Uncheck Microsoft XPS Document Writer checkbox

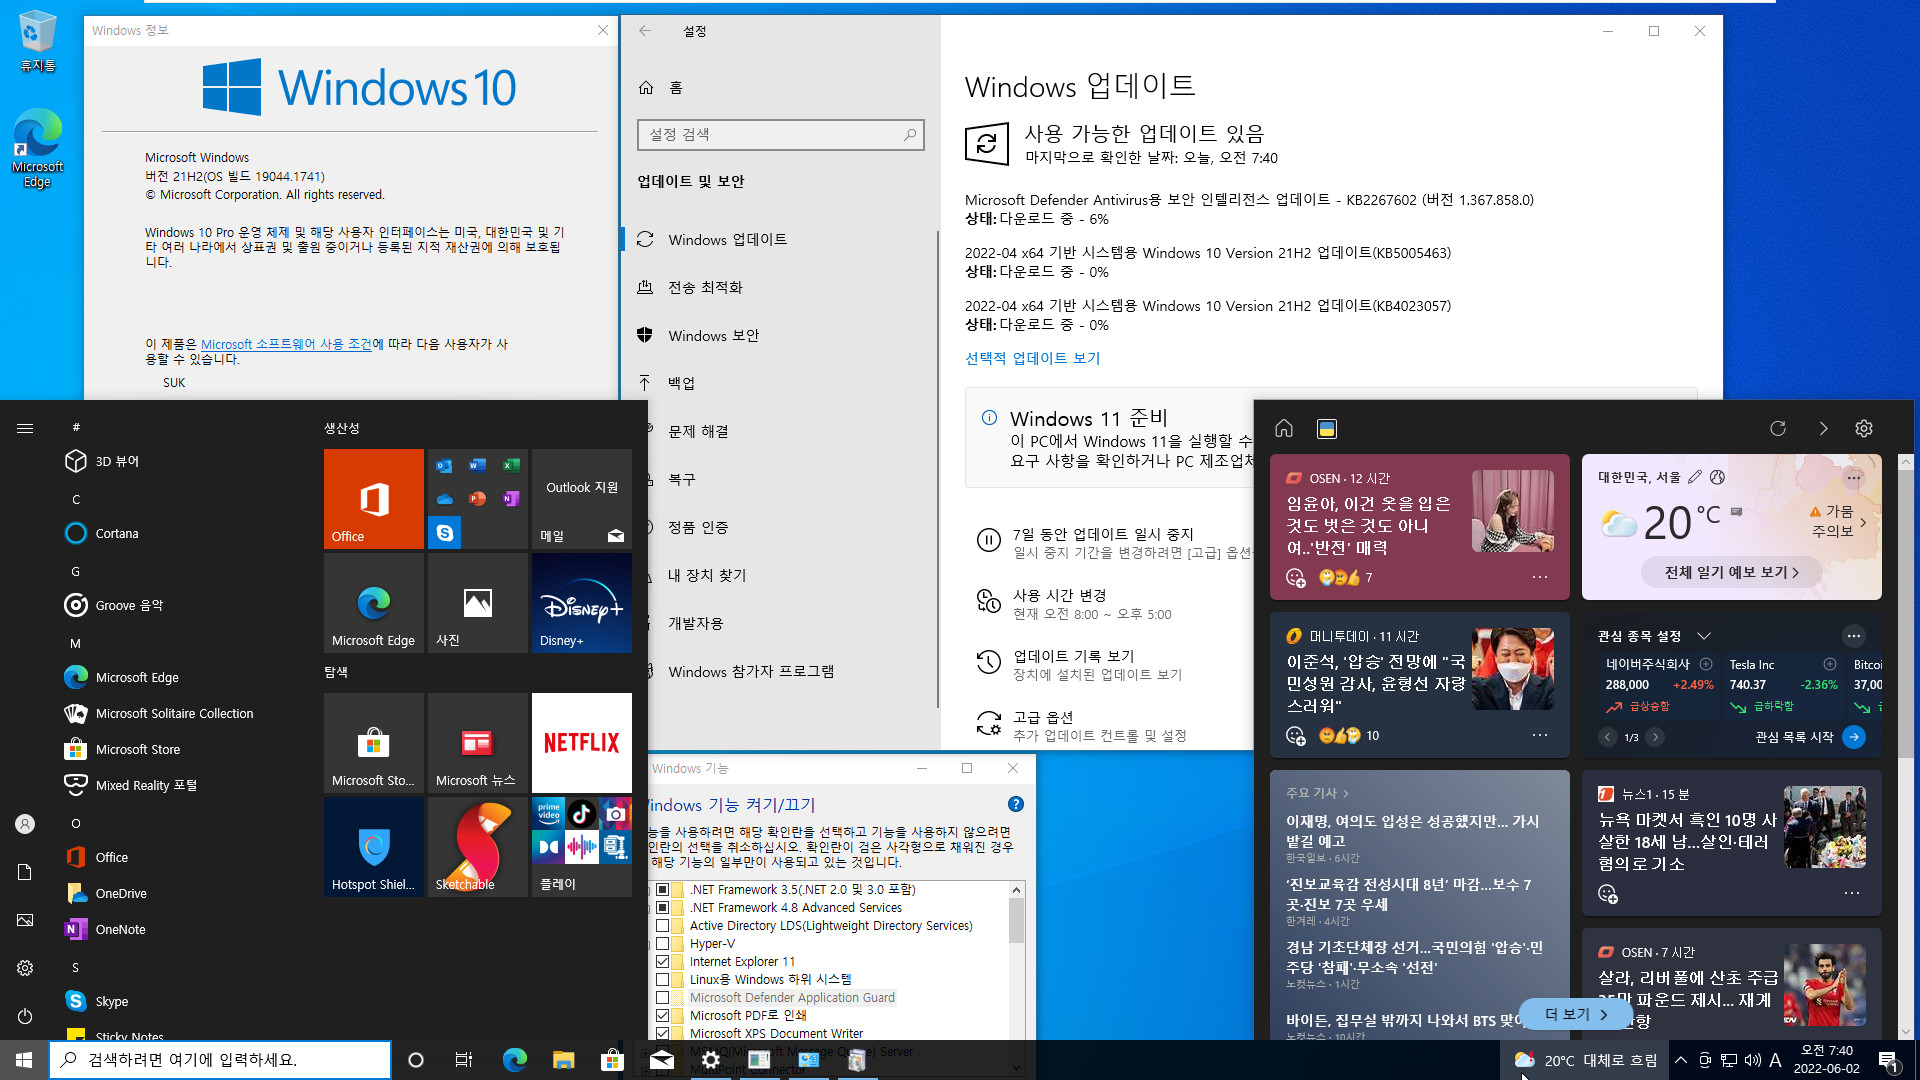662,1033
